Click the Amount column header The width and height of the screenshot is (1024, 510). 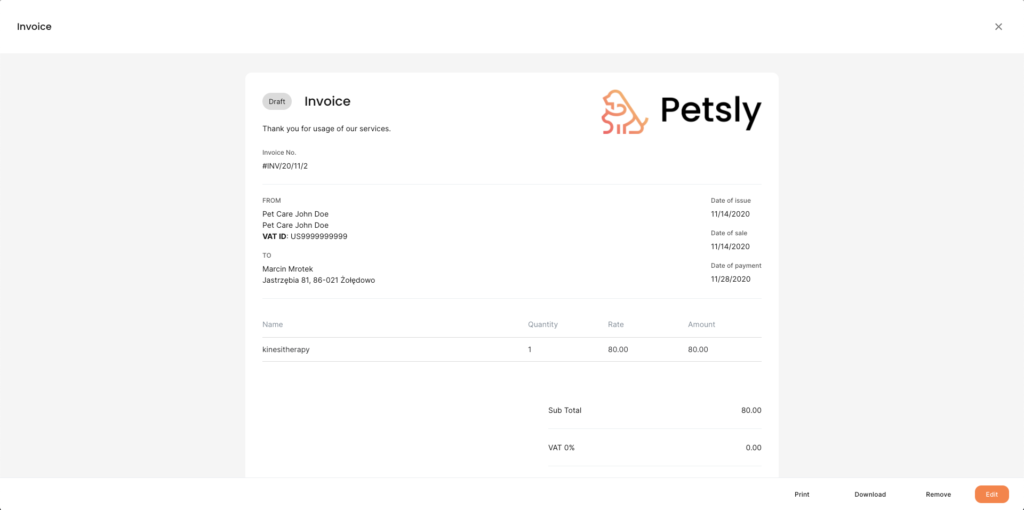click(701, 325)
